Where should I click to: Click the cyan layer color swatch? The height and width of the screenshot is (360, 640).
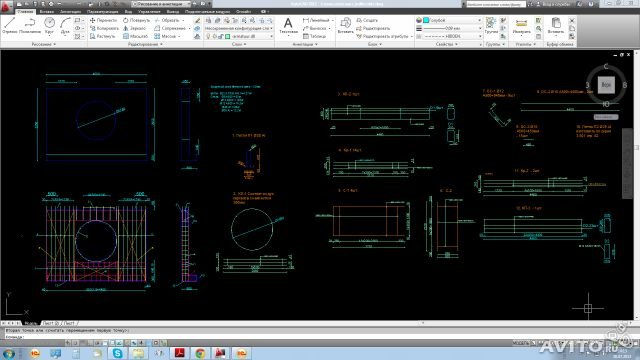[228, 36]
